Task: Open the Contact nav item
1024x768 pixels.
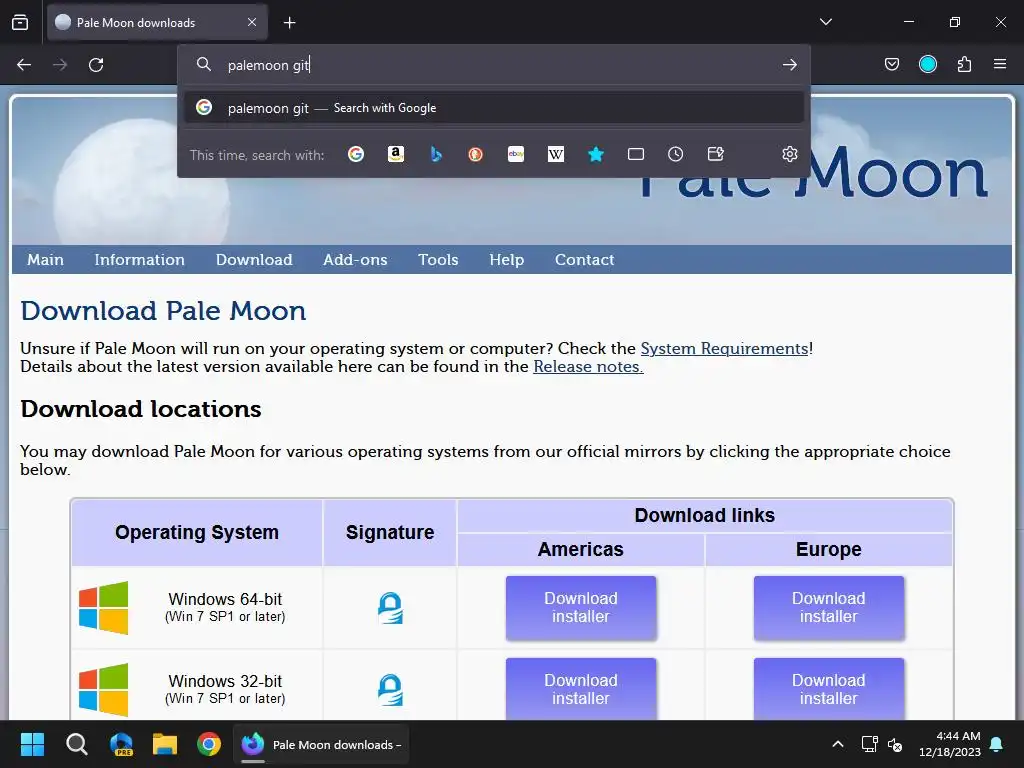Action: click(x=584, y=259)
